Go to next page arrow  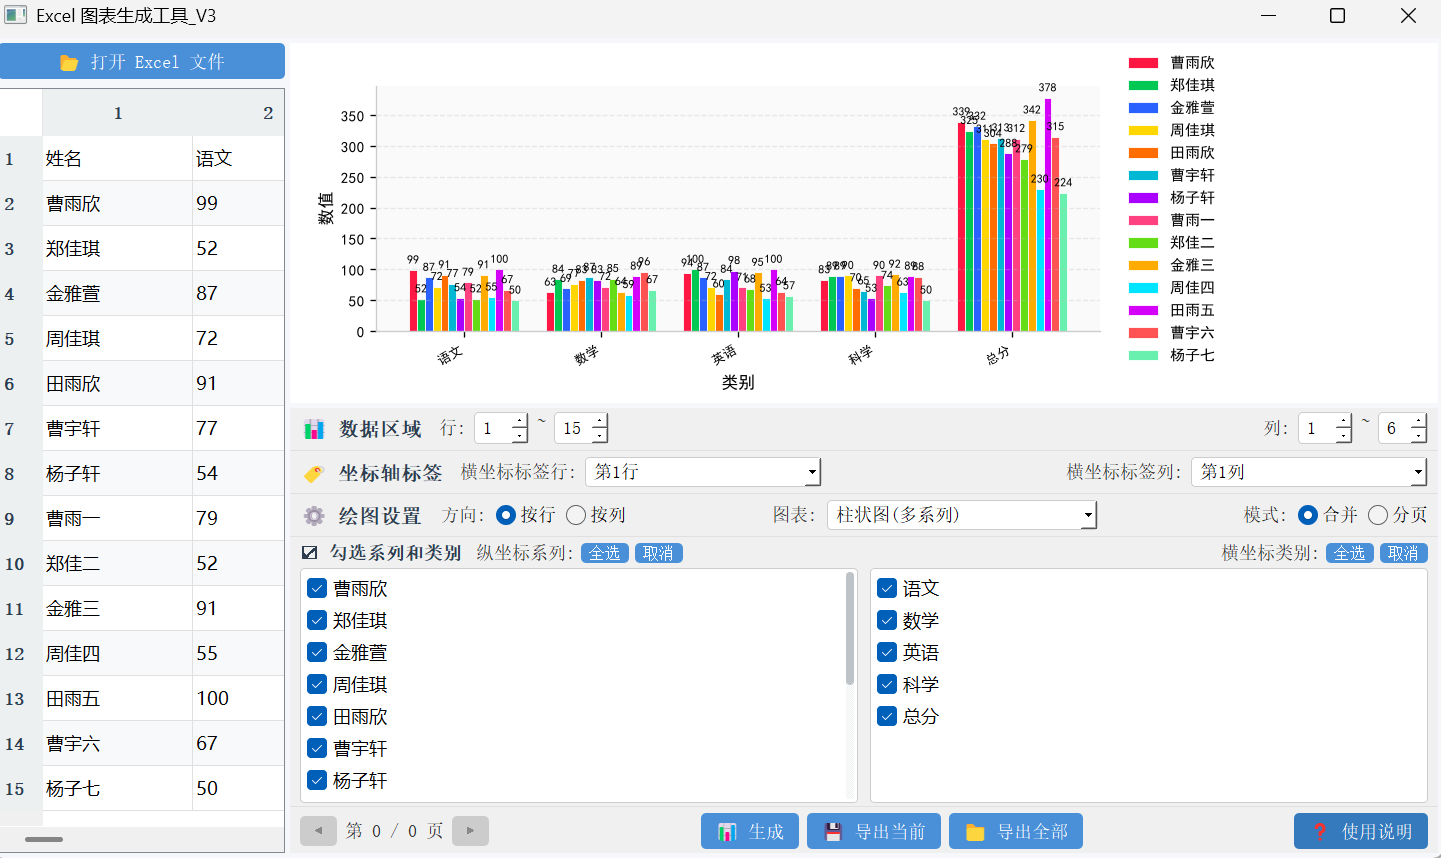pos(470,831)
